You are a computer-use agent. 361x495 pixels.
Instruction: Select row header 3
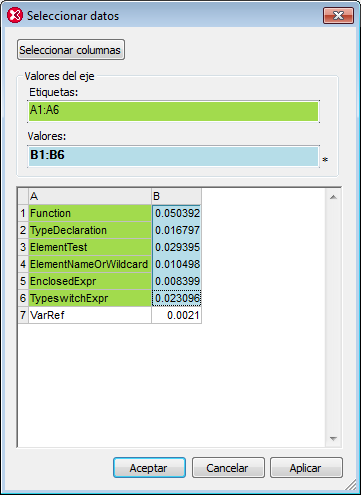coord(23,247)
